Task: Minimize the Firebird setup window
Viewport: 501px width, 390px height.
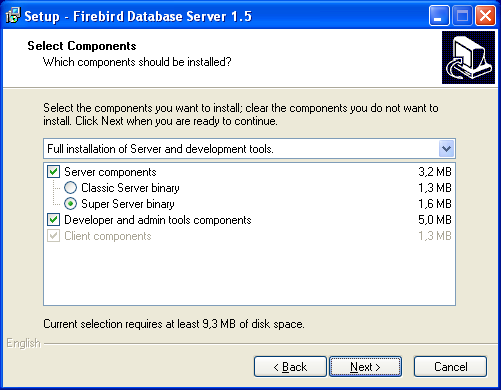Action: tap(439, 16)
